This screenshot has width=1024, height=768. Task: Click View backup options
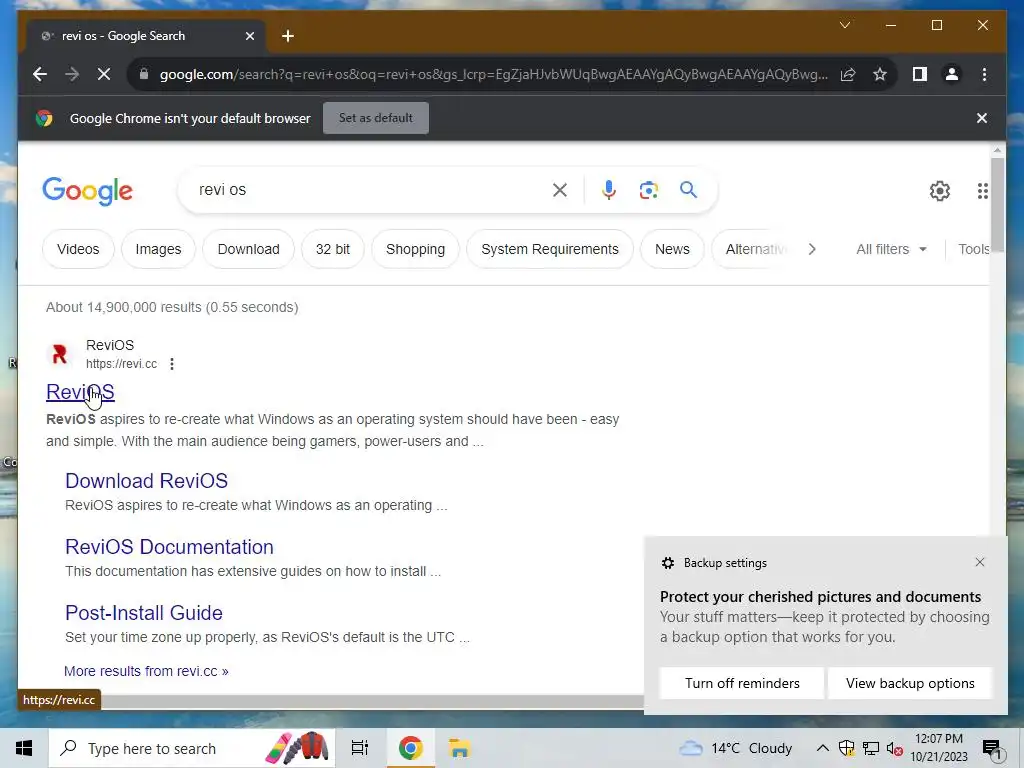click(910, 683)
